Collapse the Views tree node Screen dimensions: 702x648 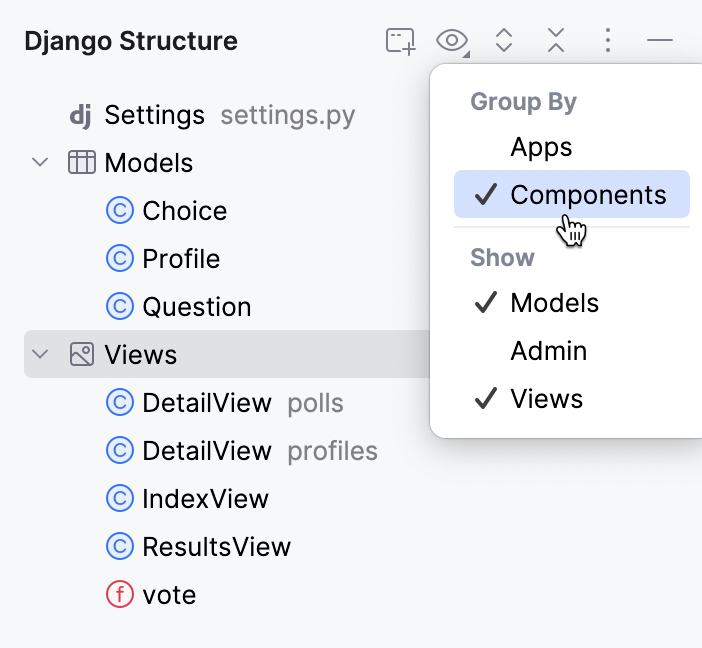coord(40,355)
